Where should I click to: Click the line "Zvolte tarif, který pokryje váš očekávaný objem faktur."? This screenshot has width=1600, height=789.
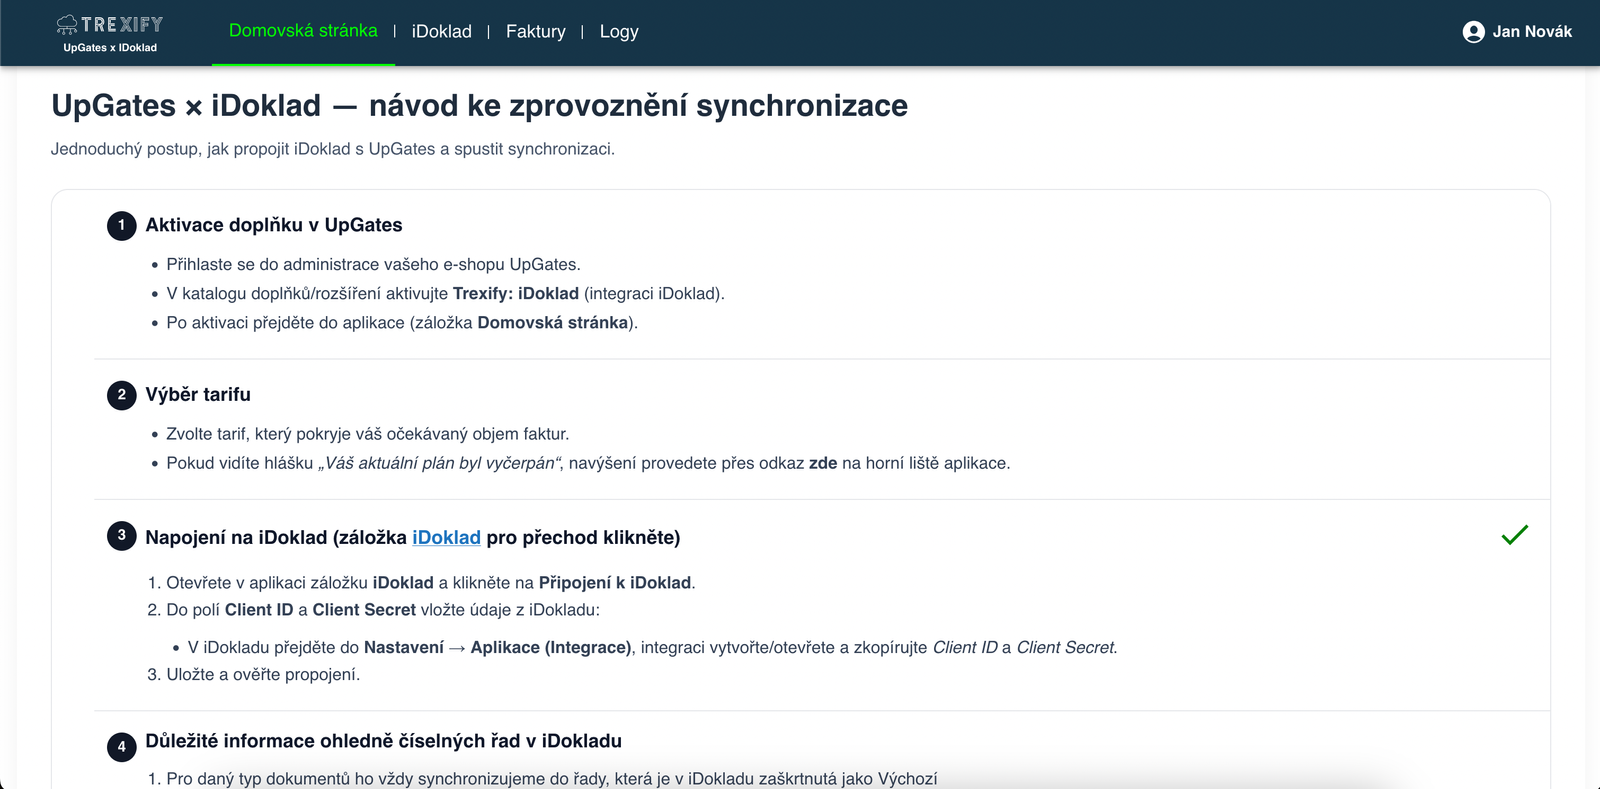[x=368, y=433]
